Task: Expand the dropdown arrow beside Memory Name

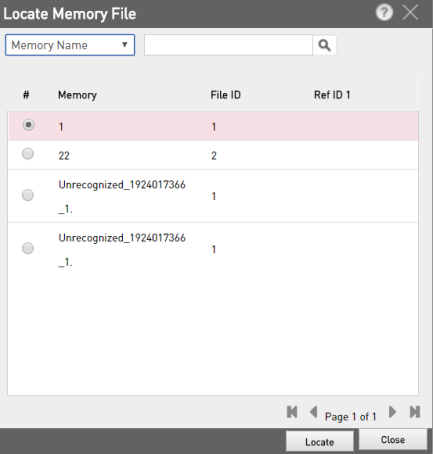Action: click(x=125, y=45)
